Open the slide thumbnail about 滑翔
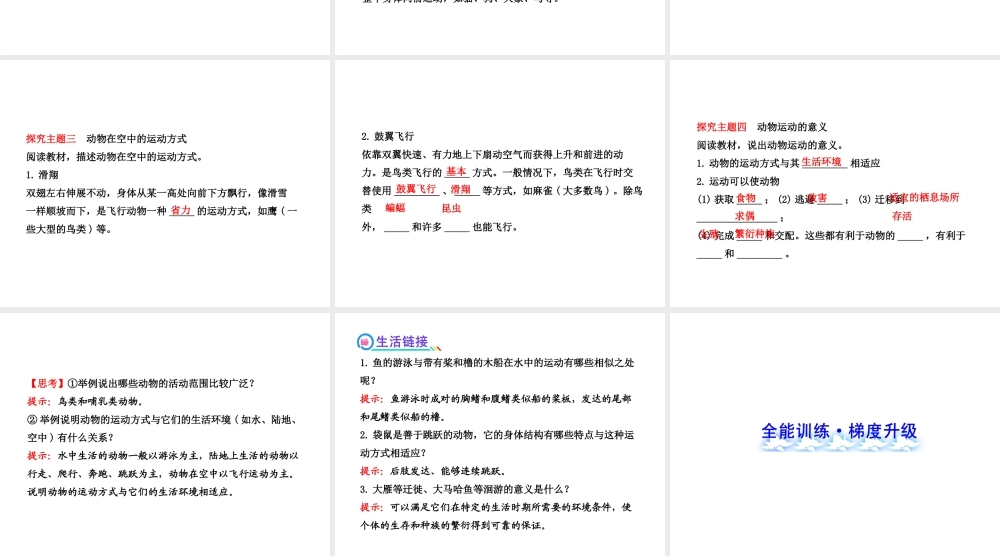 [x=165, y=183]
